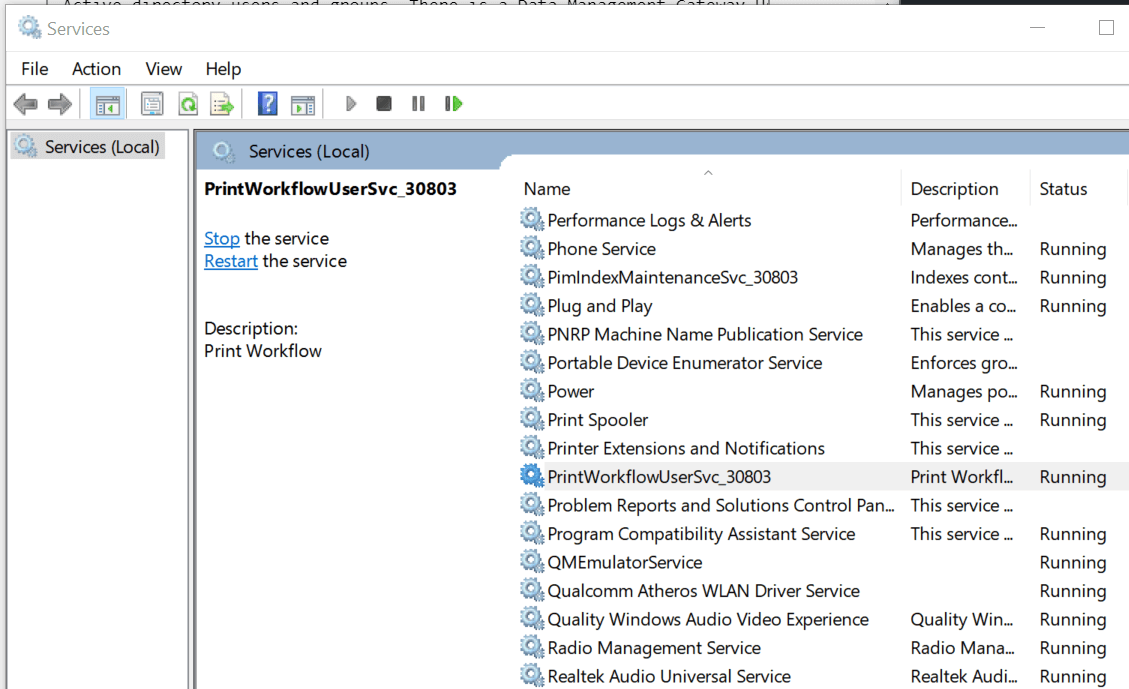Click gear icon beside PNRP Machine Name Publication
Viewport: 1129px width, 689px height.
point(532,333)
